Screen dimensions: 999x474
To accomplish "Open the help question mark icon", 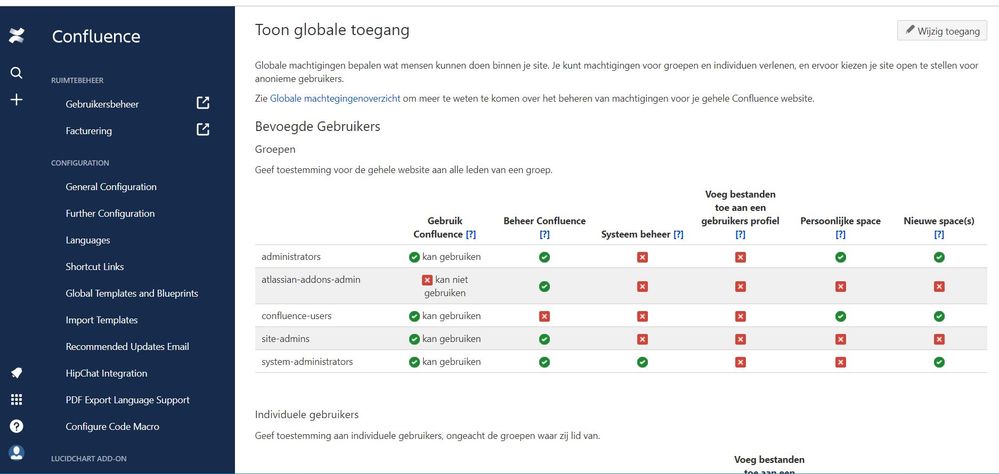I will pyautogui.click(x=17, y=426).
